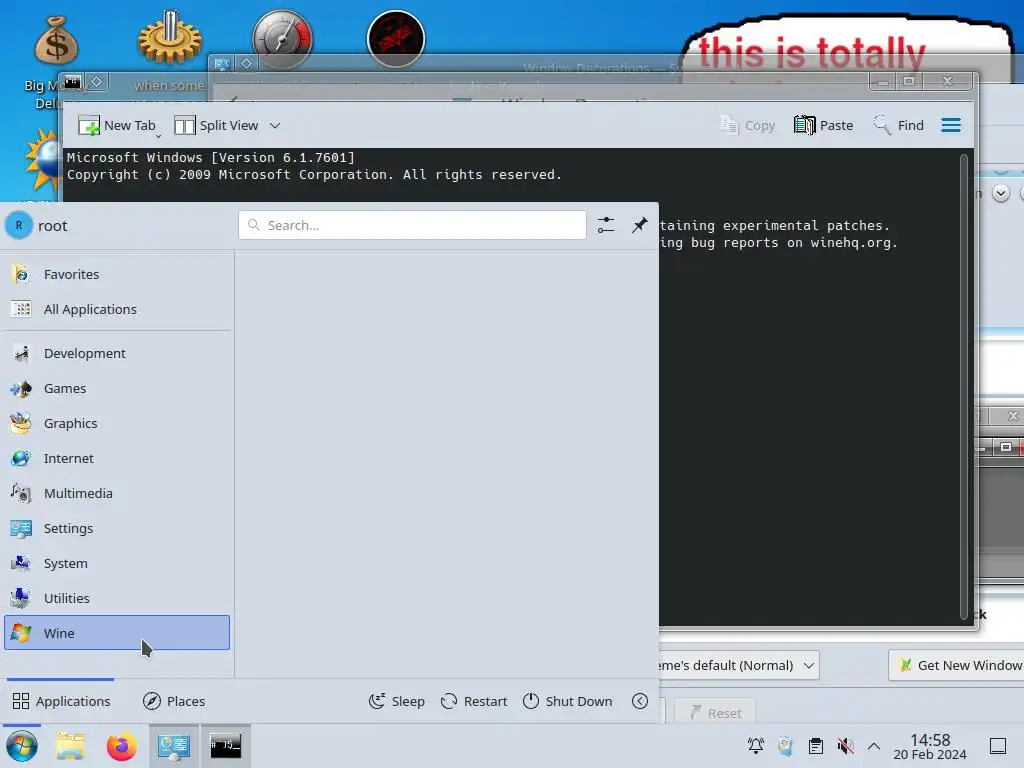This screenshot has height=768, width=1024.
Task: Expand hidden system tray icons
Action: 874,746
